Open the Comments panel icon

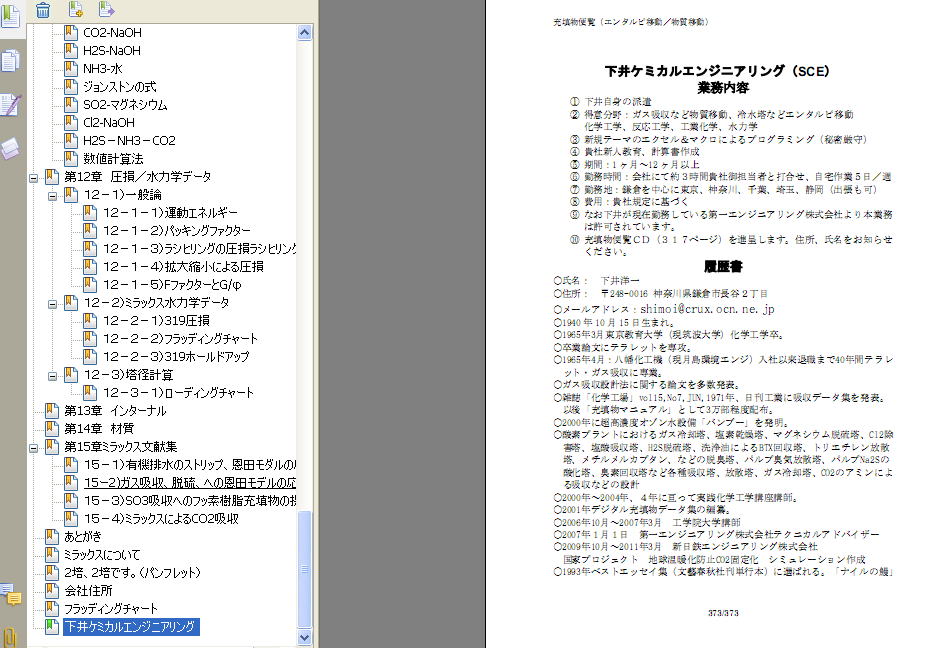[10, 595]
